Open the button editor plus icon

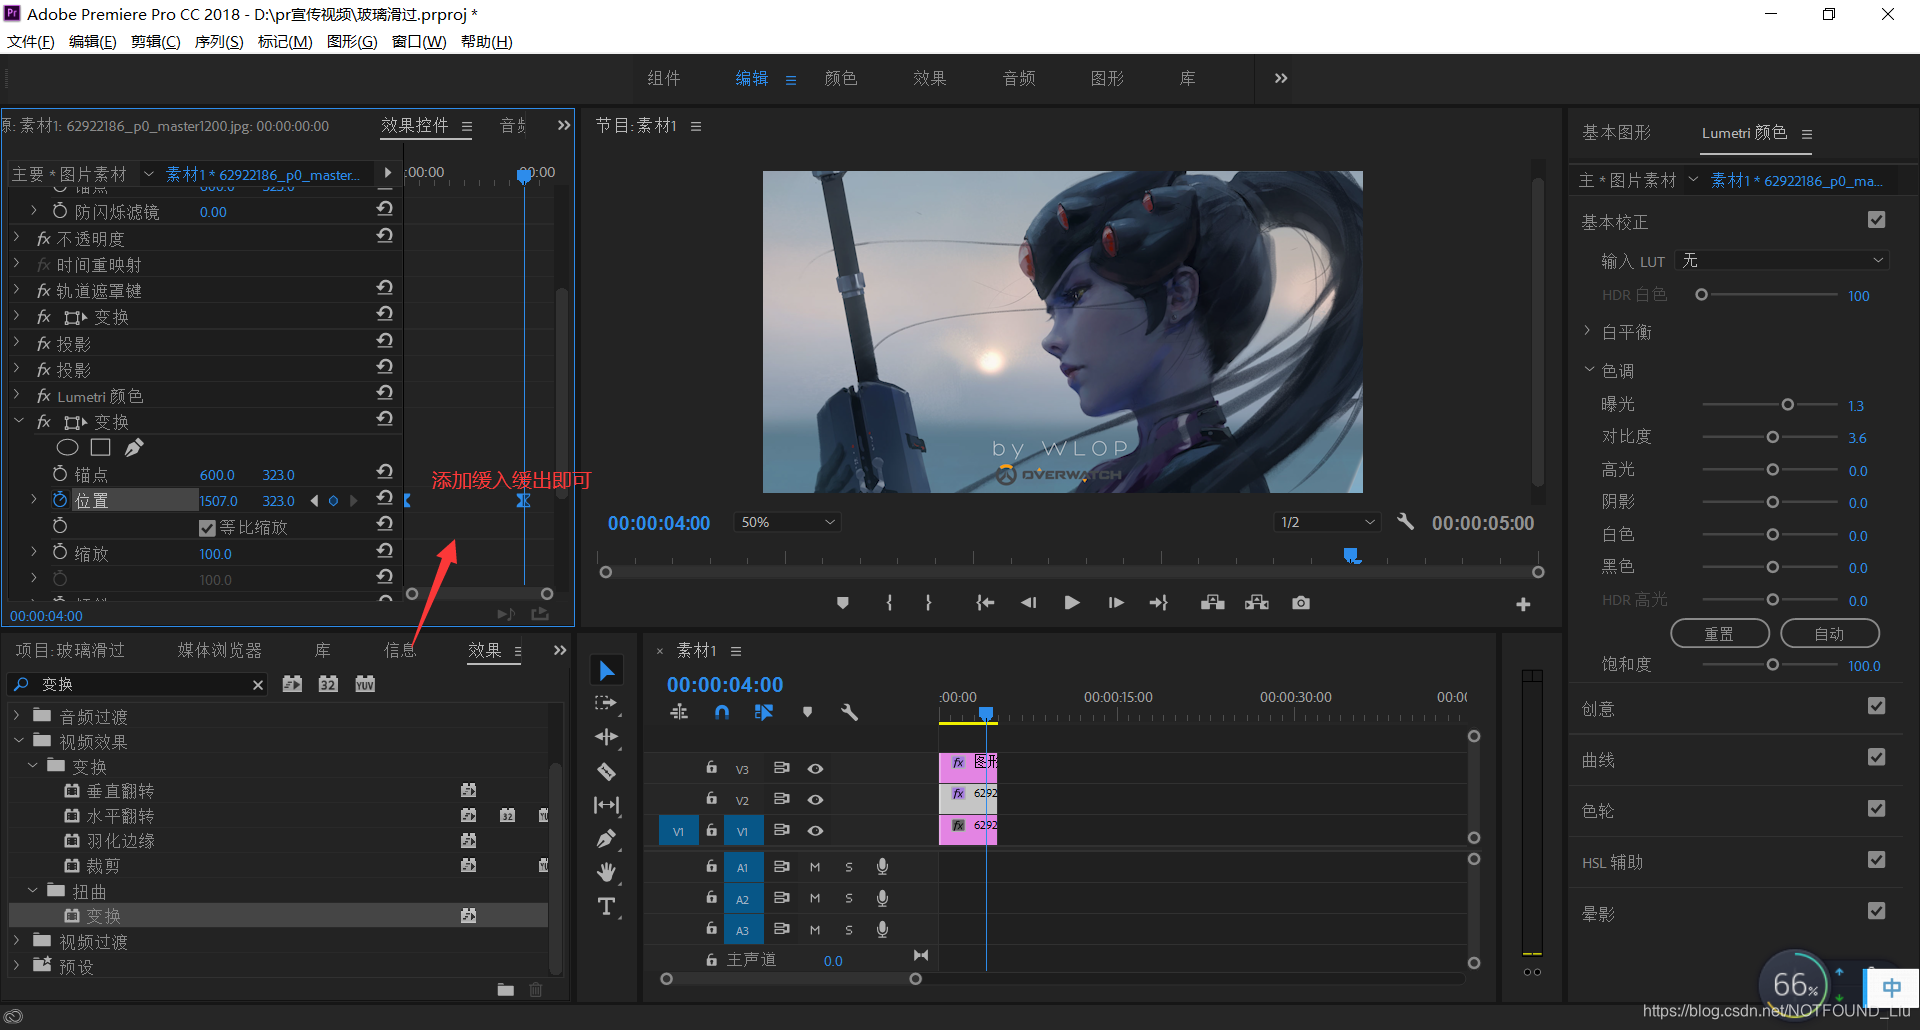(1523, 604)
